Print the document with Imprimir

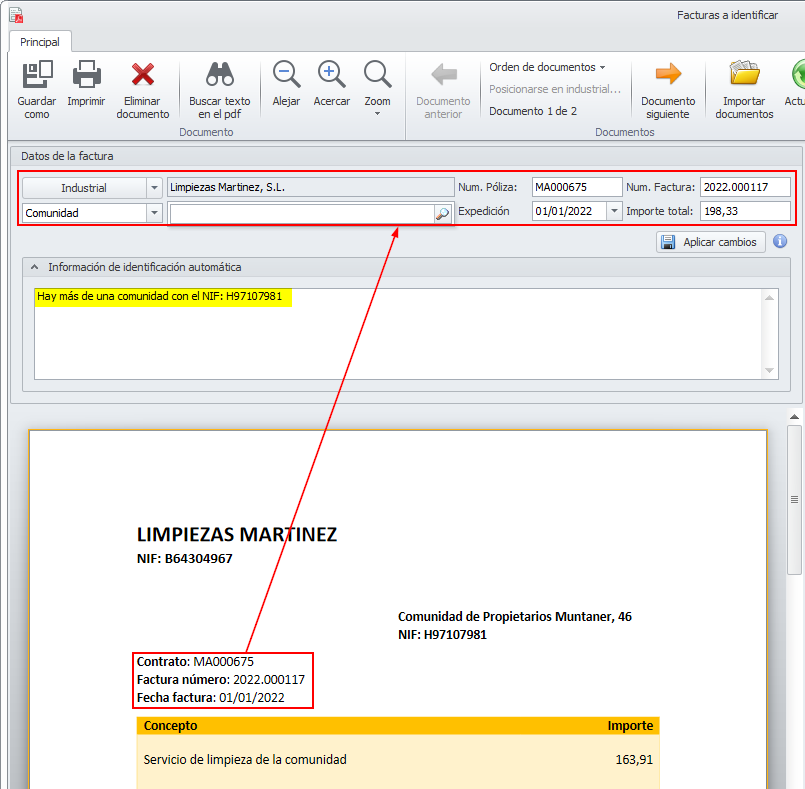coord(86,76)
